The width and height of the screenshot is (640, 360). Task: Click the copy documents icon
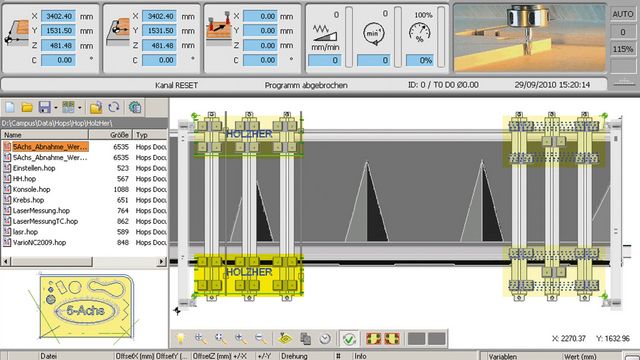point(305,338)
